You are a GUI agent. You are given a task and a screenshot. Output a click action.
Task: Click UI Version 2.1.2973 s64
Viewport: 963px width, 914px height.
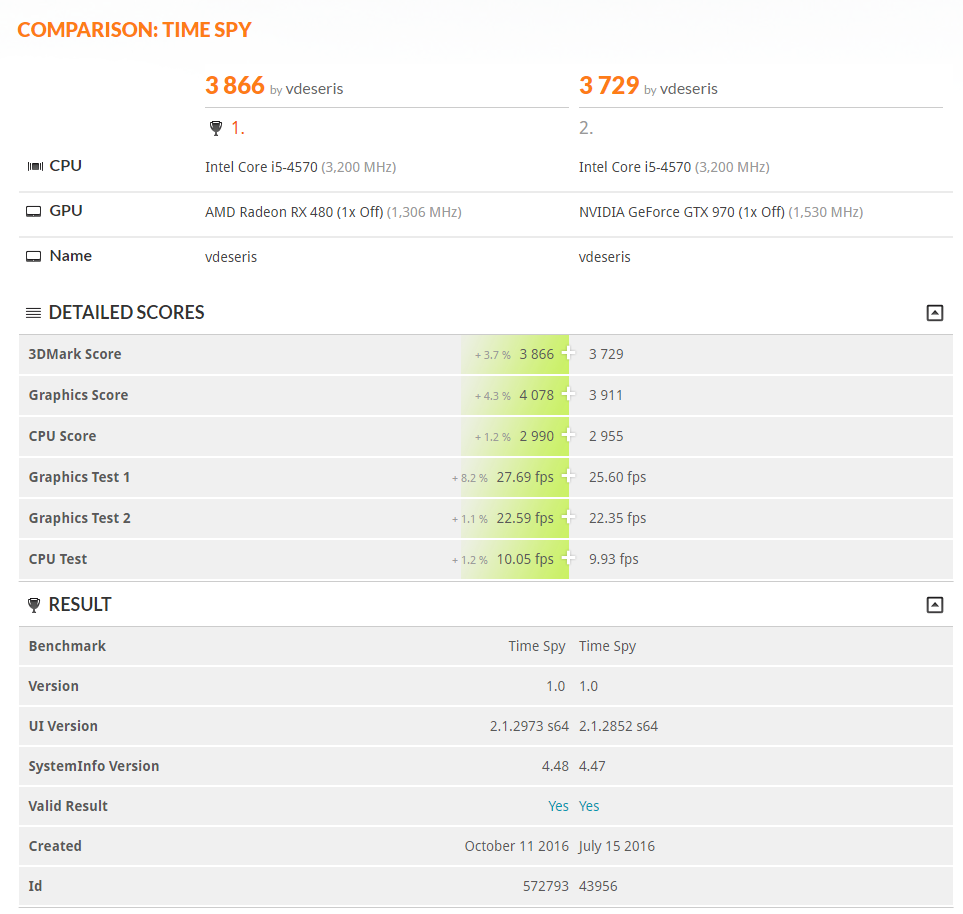[x=529, y=726]
